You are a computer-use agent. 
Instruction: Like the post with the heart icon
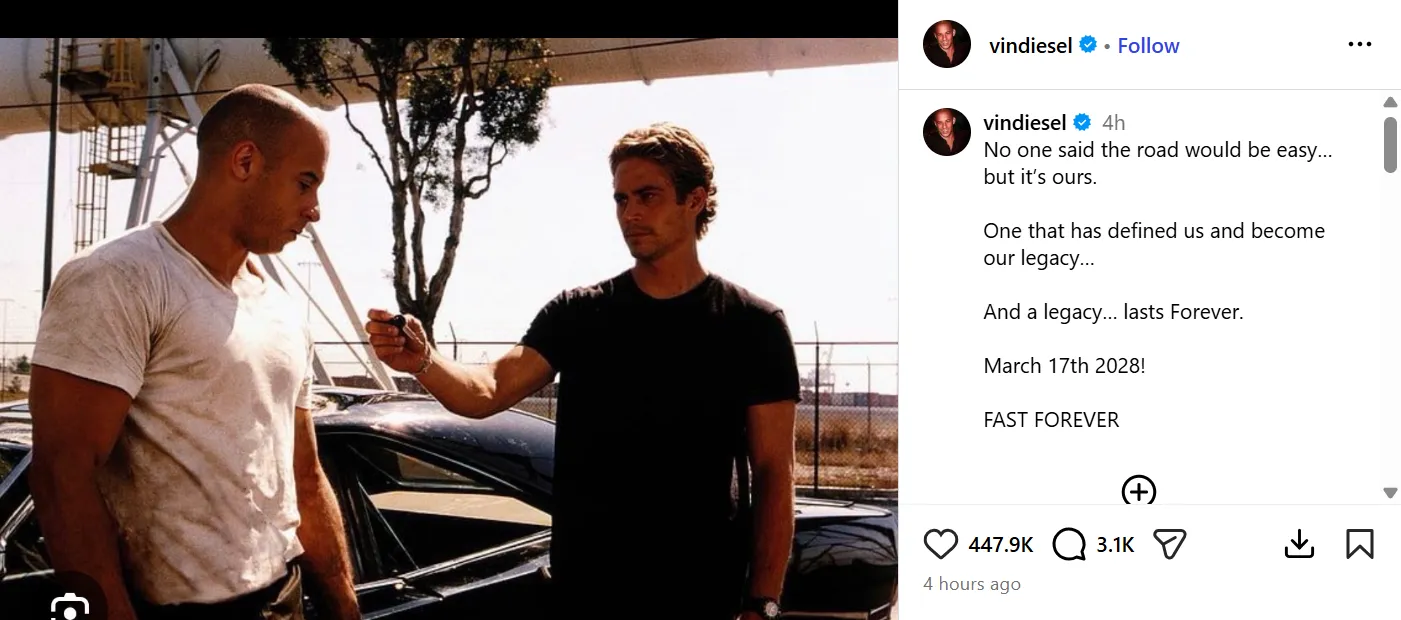[x=940, y=544]
